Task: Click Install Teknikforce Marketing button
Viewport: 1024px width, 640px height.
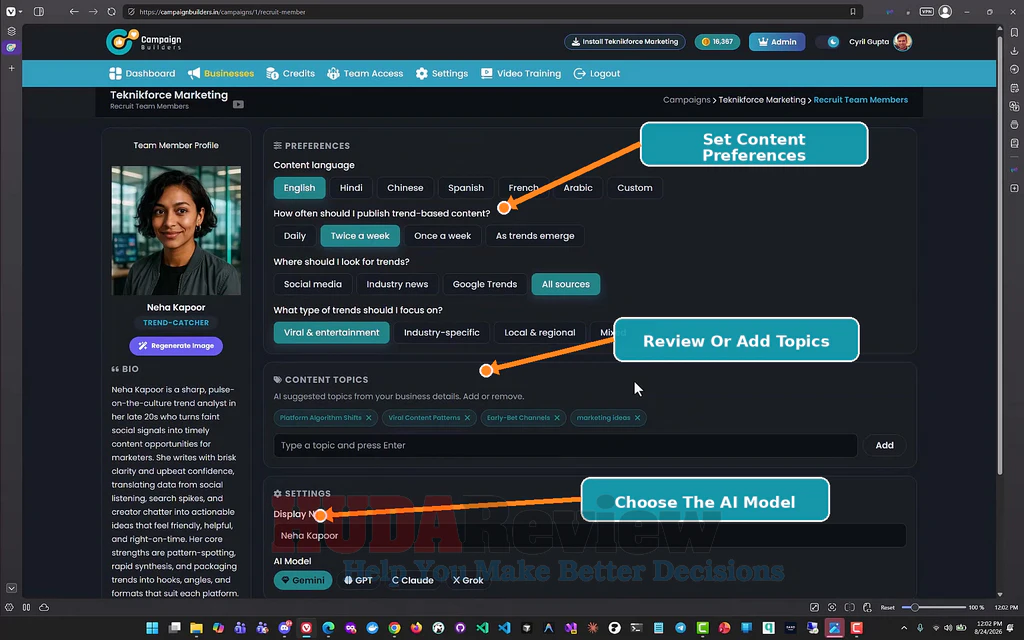Action: pos(624,42)
